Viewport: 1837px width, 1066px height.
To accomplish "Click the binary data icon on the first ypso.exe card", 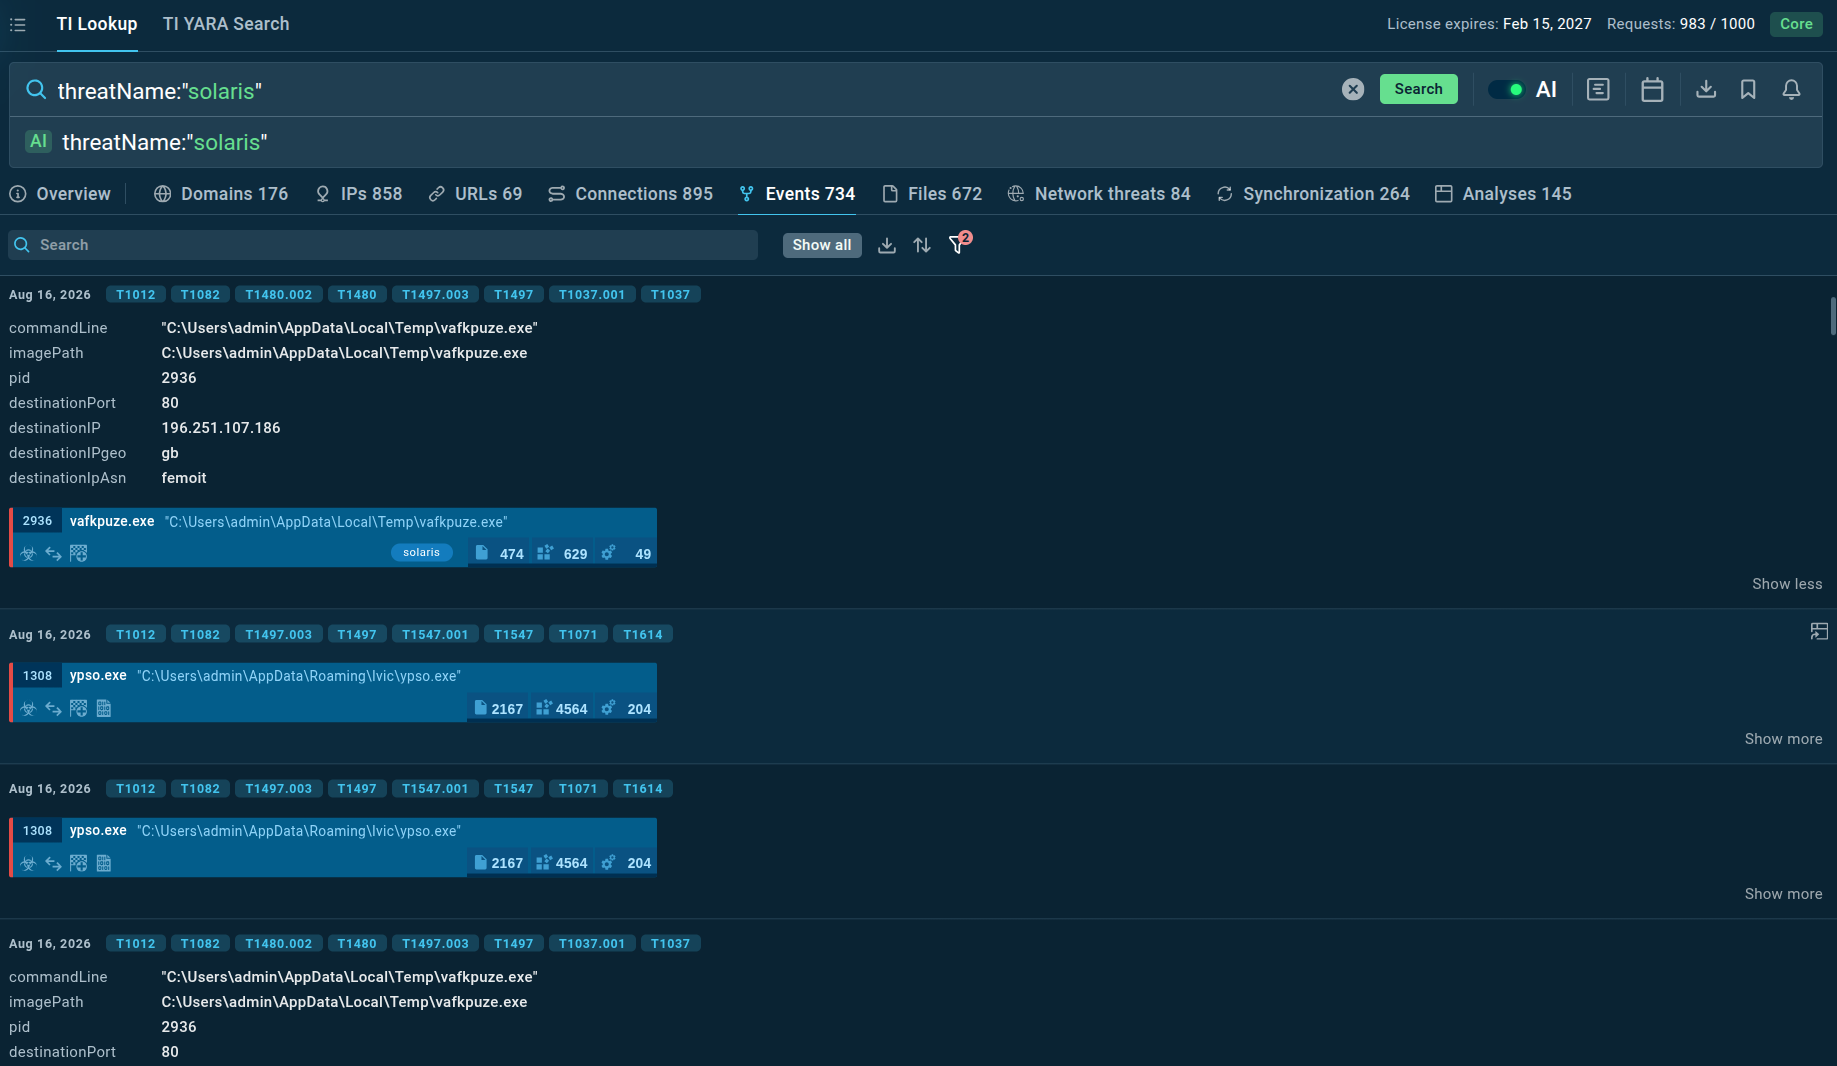I will 104,708.
